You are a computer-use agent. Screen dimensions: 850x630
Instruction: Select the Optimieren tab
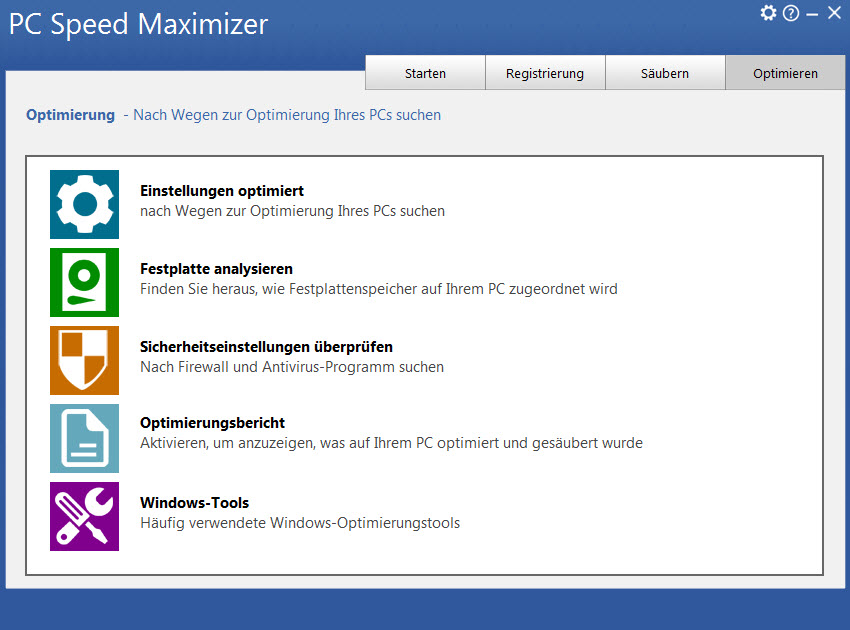pos(785,73)
